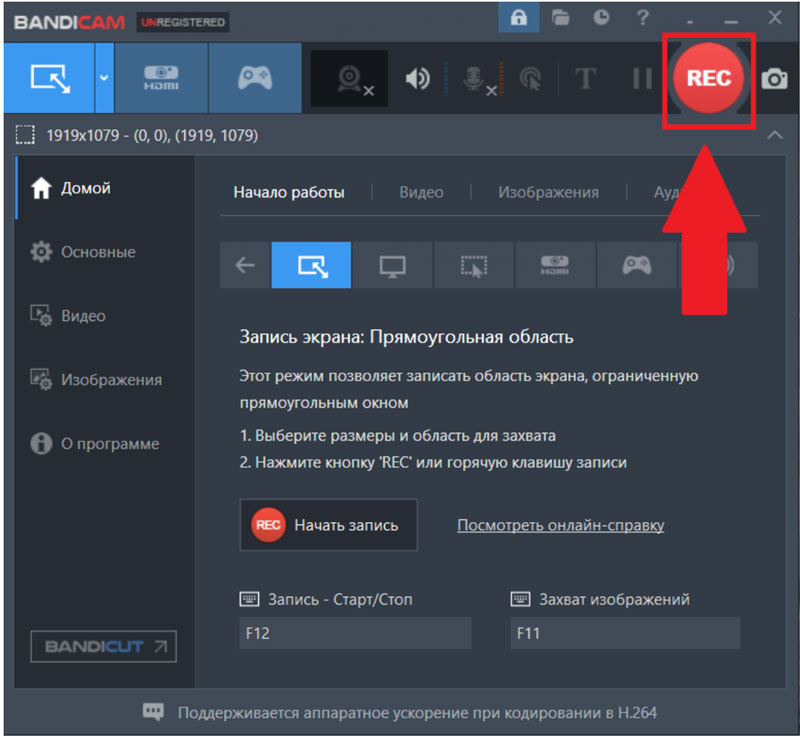Switch to HDMI device recording mode in top toolbar
Image resolution: width=800 pixels, height=738 pixels.
point(161,78)
